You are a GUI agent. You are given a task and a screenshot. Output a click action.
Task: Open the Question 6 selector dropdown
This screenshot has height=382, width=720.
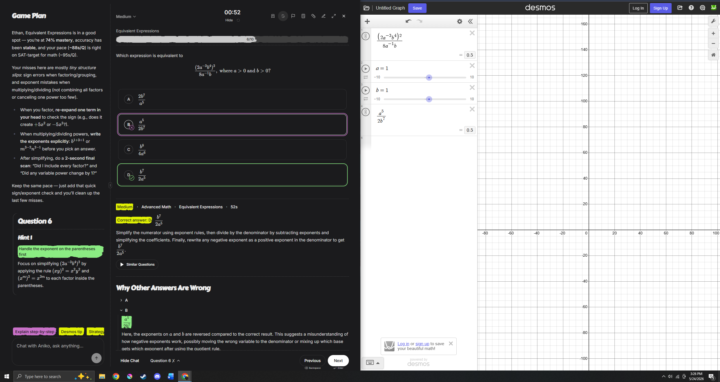[x=165, y=361]
